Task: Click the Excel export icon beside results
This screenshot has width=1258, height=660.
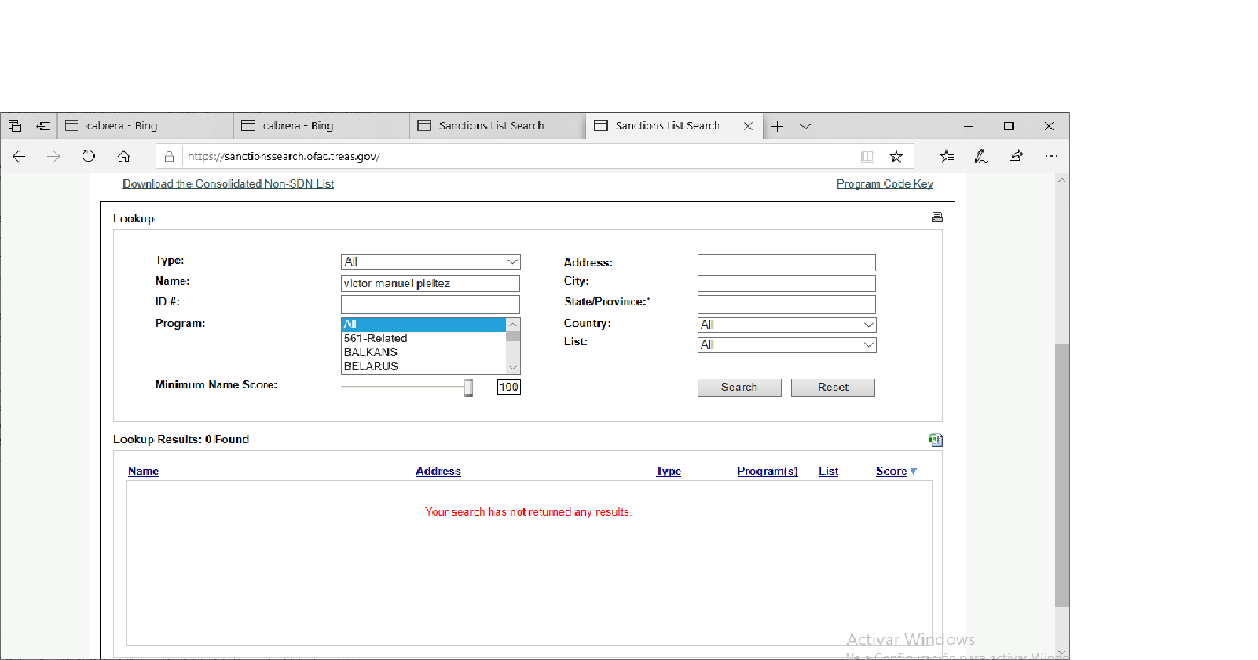Action: pos(936,439)
